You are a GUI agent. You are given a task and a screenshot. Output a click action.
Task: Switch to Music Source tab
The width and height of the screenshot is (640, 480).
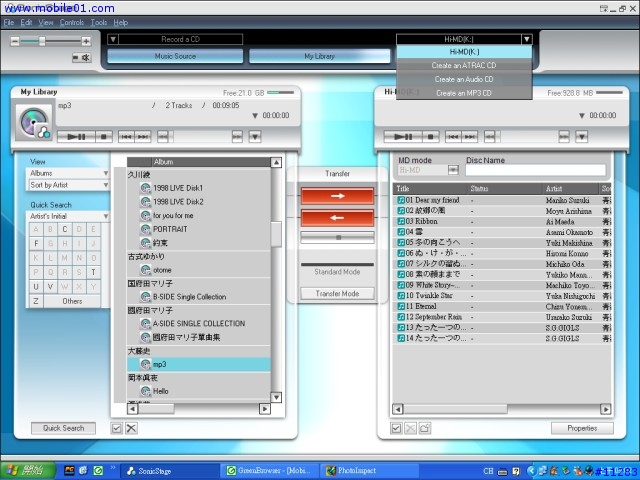175,56
